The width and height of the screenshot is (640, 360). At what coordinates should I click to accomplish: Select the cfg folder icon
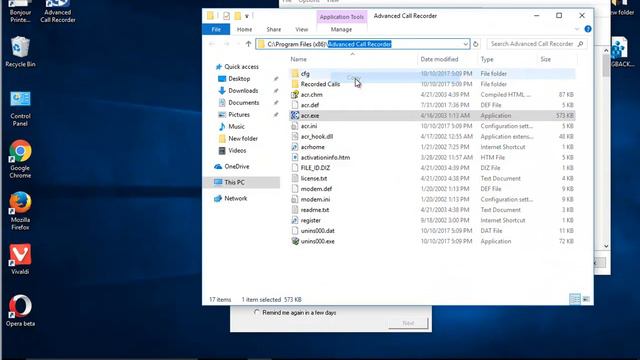point(295,74)
